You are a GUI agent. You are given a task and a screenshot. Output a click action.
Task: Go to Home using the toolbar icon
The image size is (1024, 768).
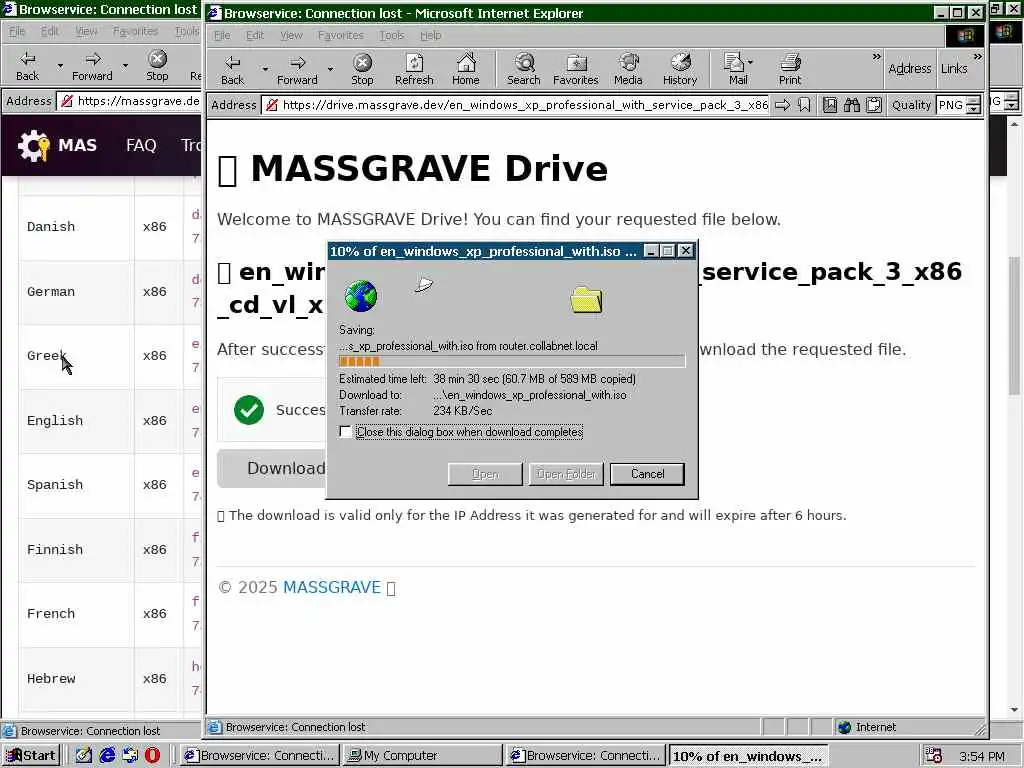466,69
